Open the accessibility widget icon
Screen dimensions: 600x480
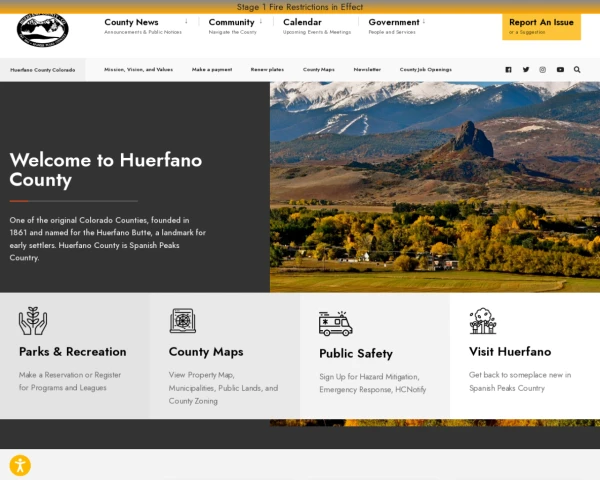20,465
